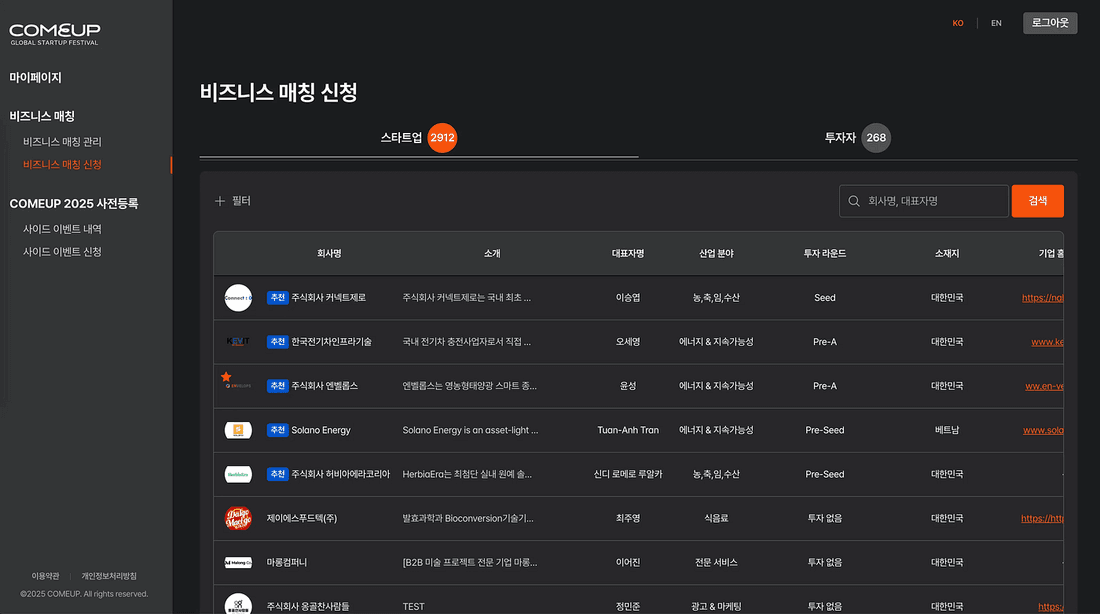
Task: Click the 식음료 industry cell
Action: click(x=716, y=519)
